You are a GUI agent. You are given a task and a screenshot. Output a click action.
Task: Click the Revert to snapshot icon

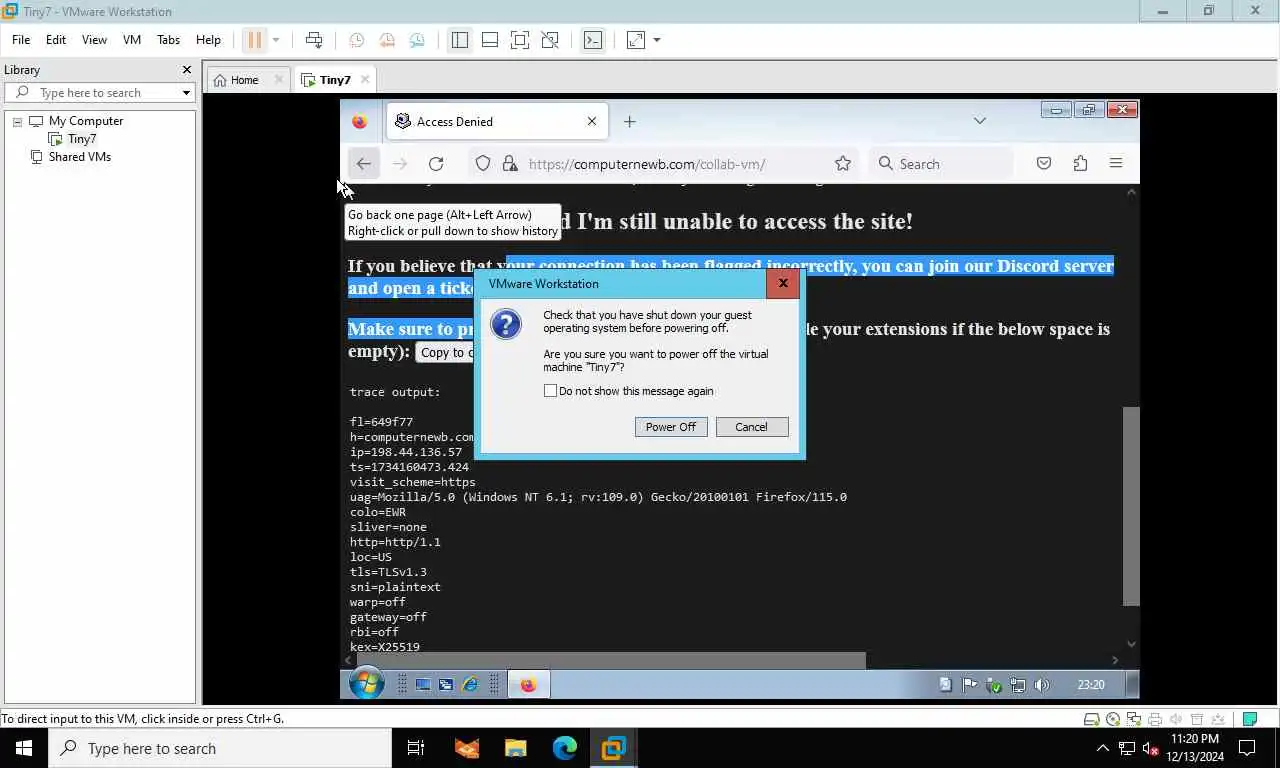386,40
